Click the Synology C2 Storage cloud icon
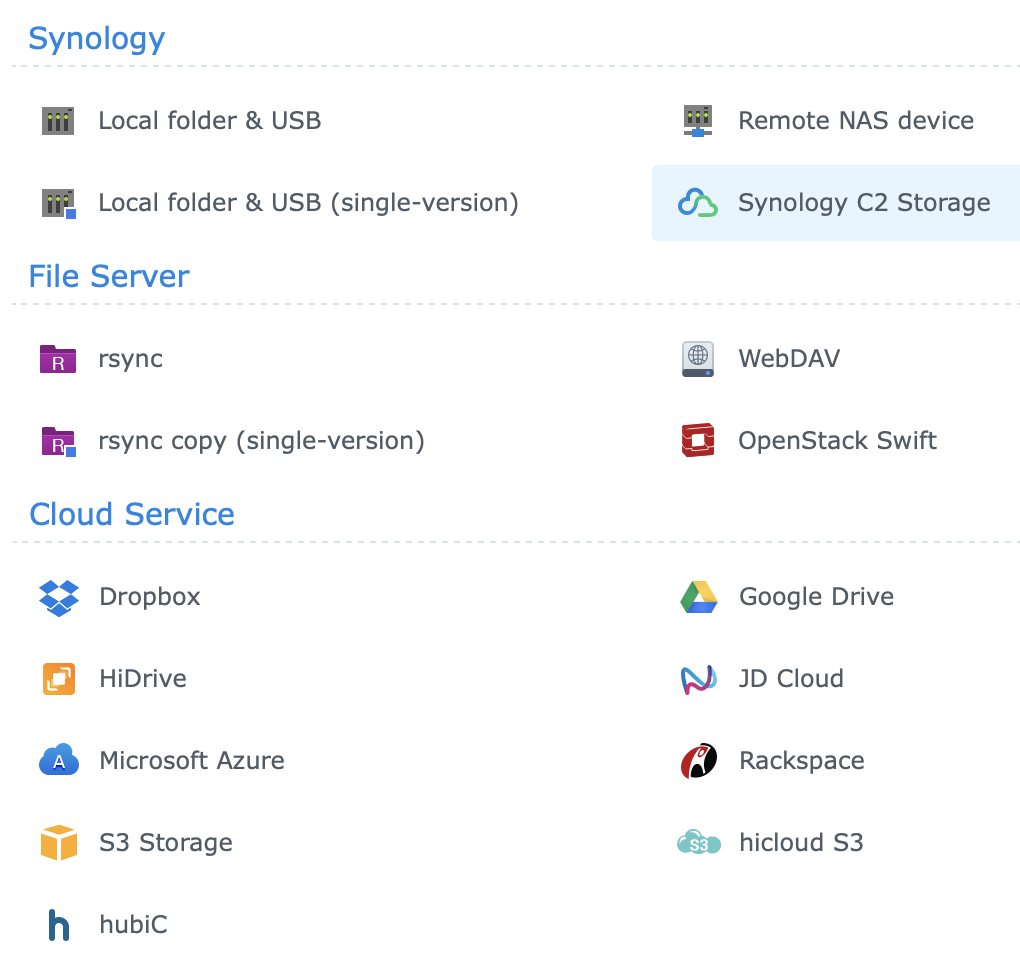1020x954 pixels. click(698, 203)
